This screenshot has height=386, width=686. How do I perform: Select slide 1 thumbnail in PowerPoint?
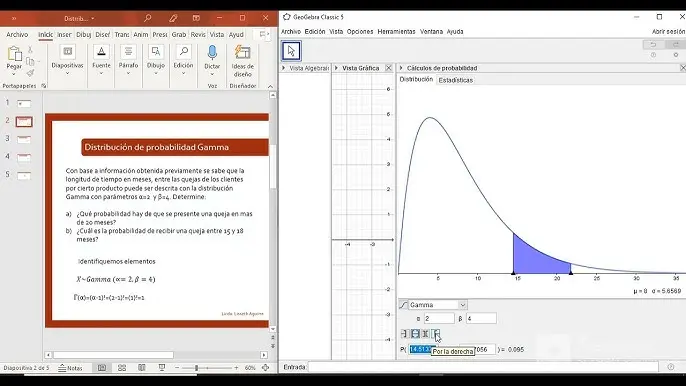pyautogui.click(x=24, y=103)
